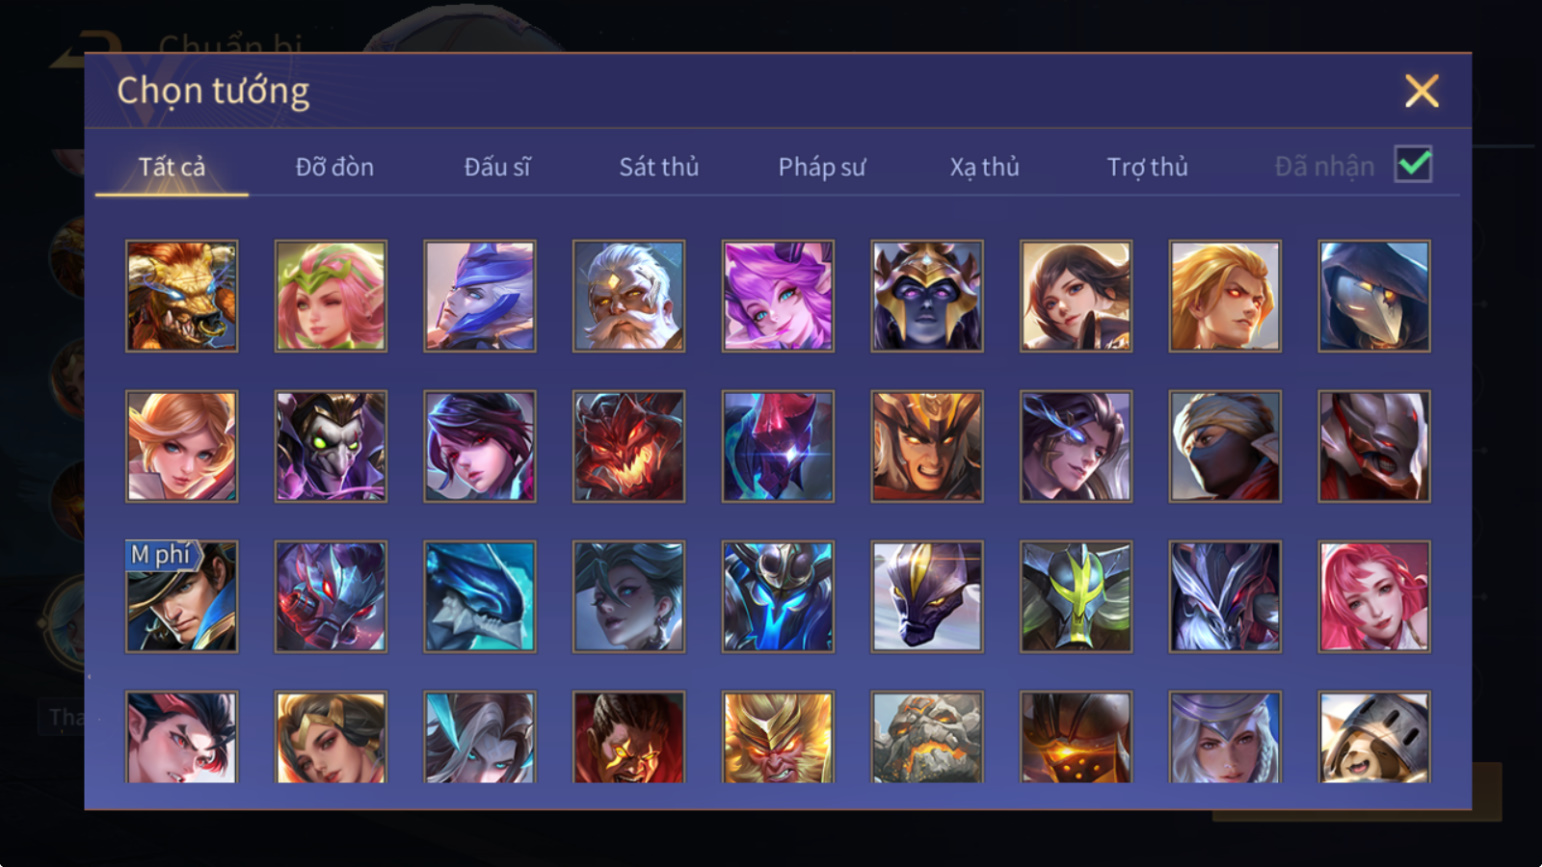The image size is (1542, 867).
Task: Open the "Sát thủ" tab
Action: click(x=659, y=167)
